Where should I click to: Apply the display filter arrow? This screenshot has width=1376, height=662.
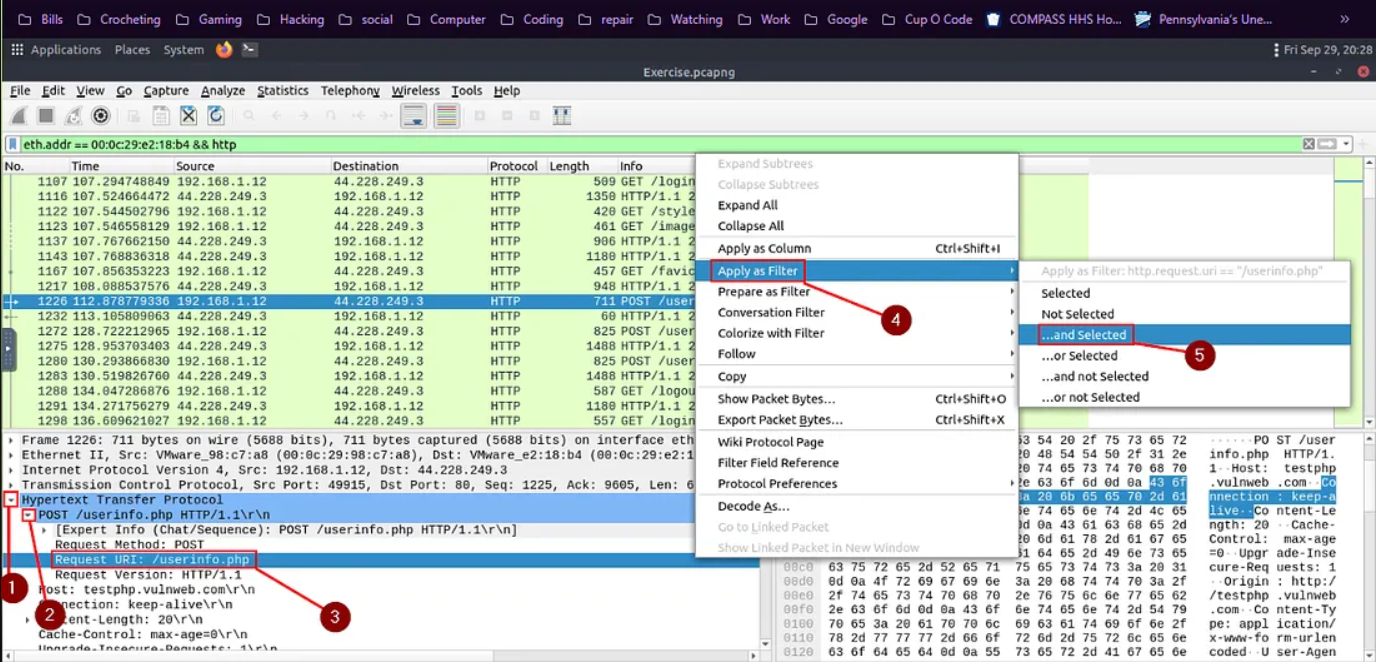pyautogui.click(x=1327, y=144)
